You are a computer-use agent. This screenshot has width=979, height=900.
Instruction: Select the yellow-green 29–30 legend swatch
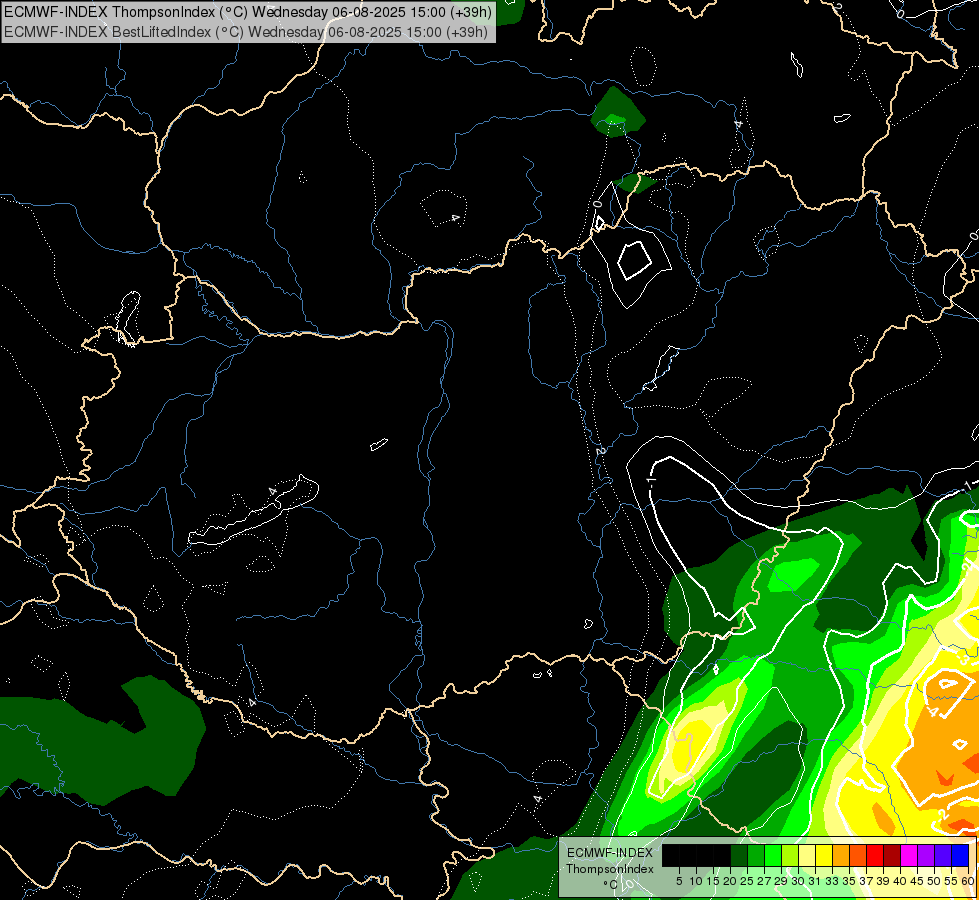coord(790,856)
